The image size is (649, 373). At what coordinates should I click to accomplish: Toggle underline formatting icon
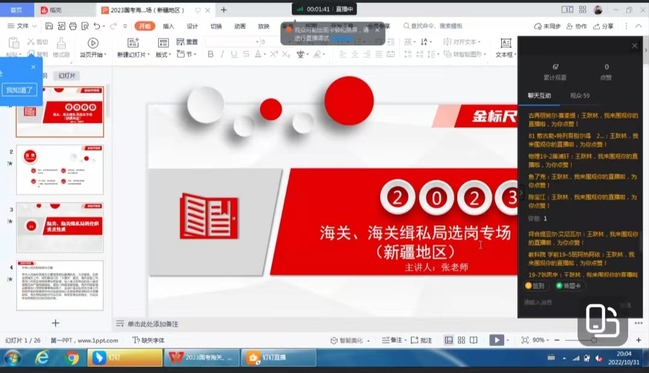coord(234,54)
